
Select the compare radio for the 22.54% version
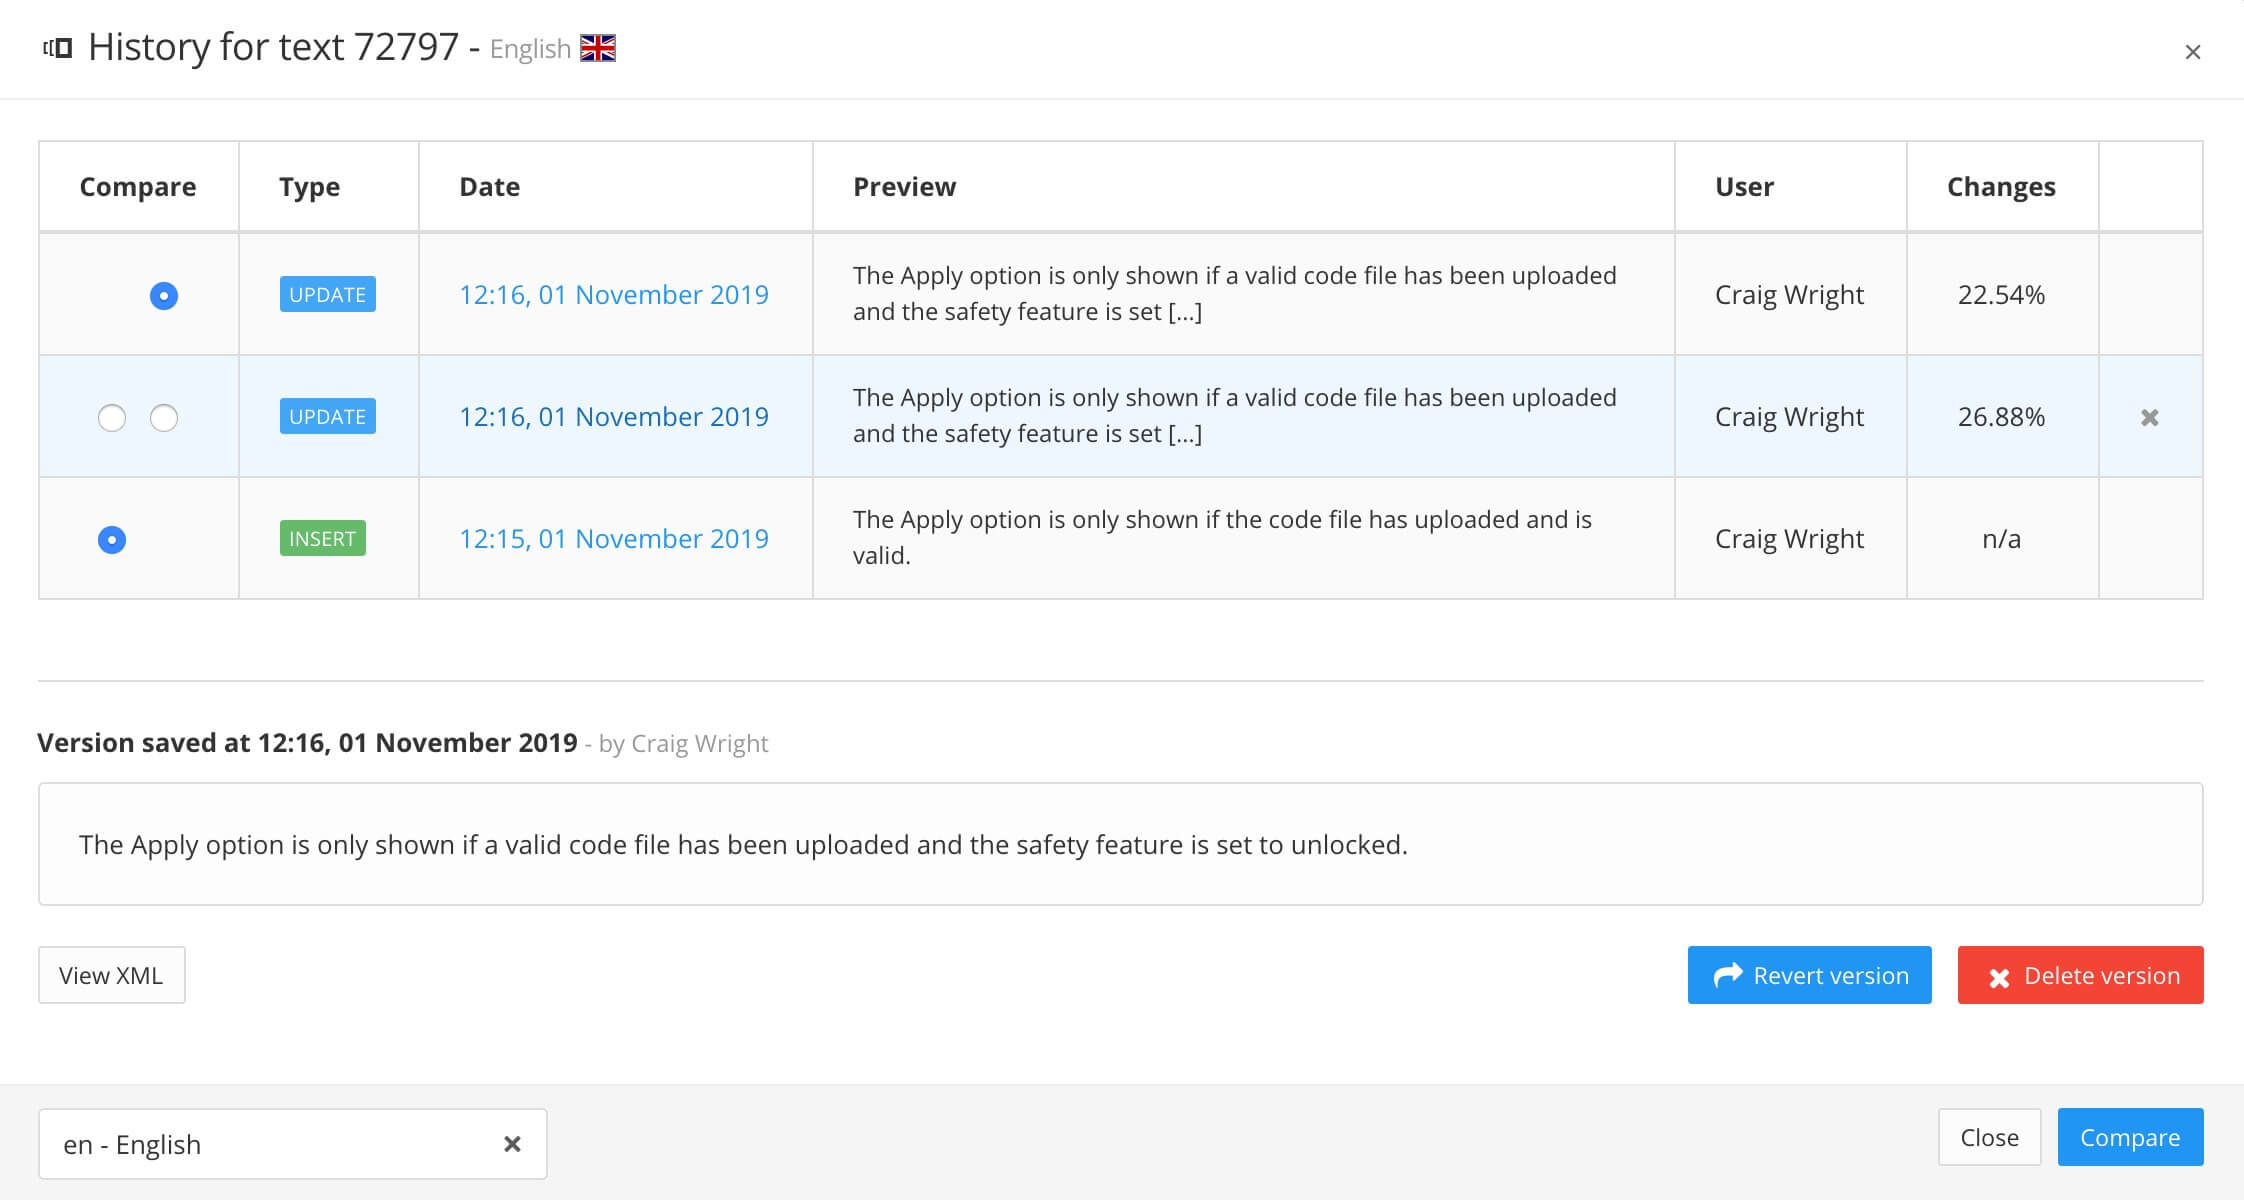pos(163,296)
